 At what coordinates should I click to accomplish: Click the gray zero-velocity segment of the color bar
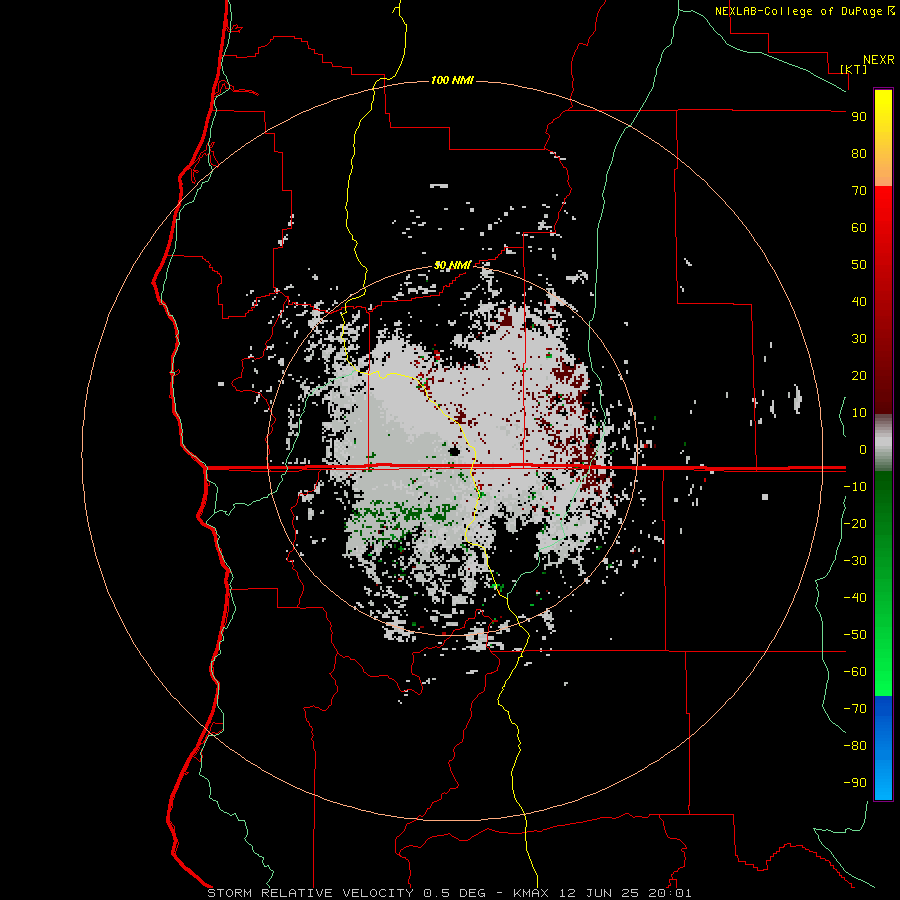click(x=883, y=443)
